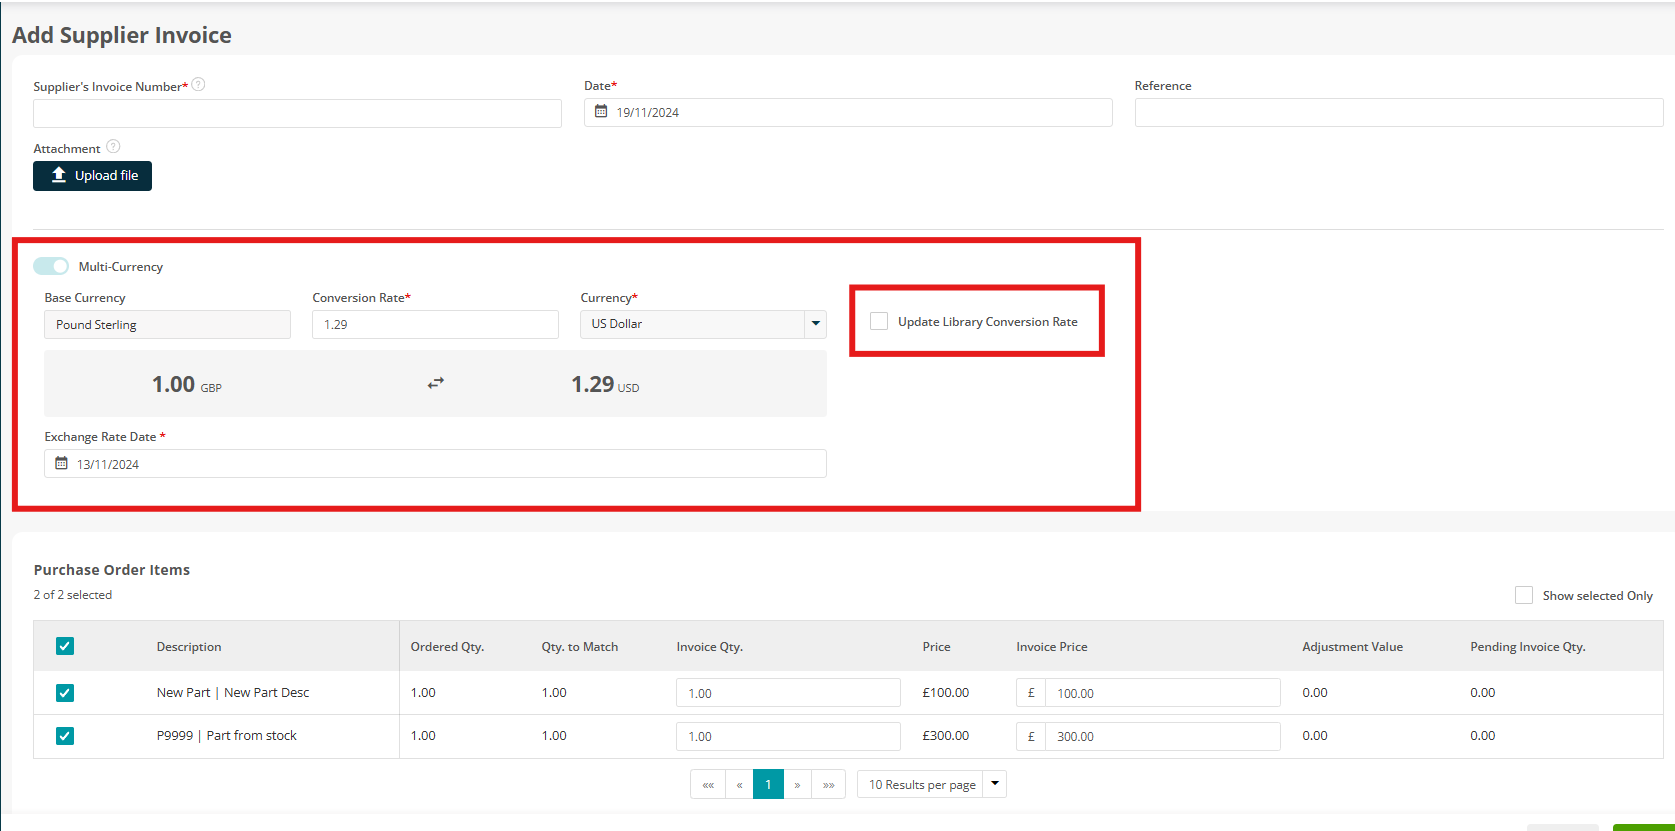Viewport: 1675px width, 831px height.
Task: Click the Date field showing 19/11/2024
Action: point(848,112)
